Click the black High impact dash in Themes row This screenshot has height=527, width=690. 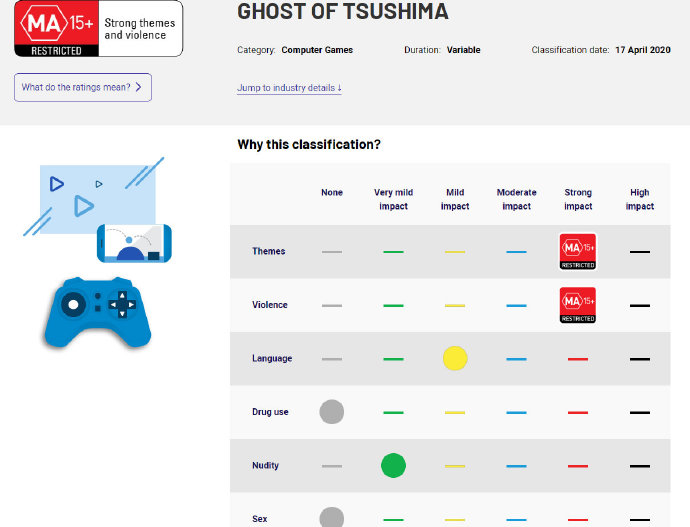(x=640, y=252)
